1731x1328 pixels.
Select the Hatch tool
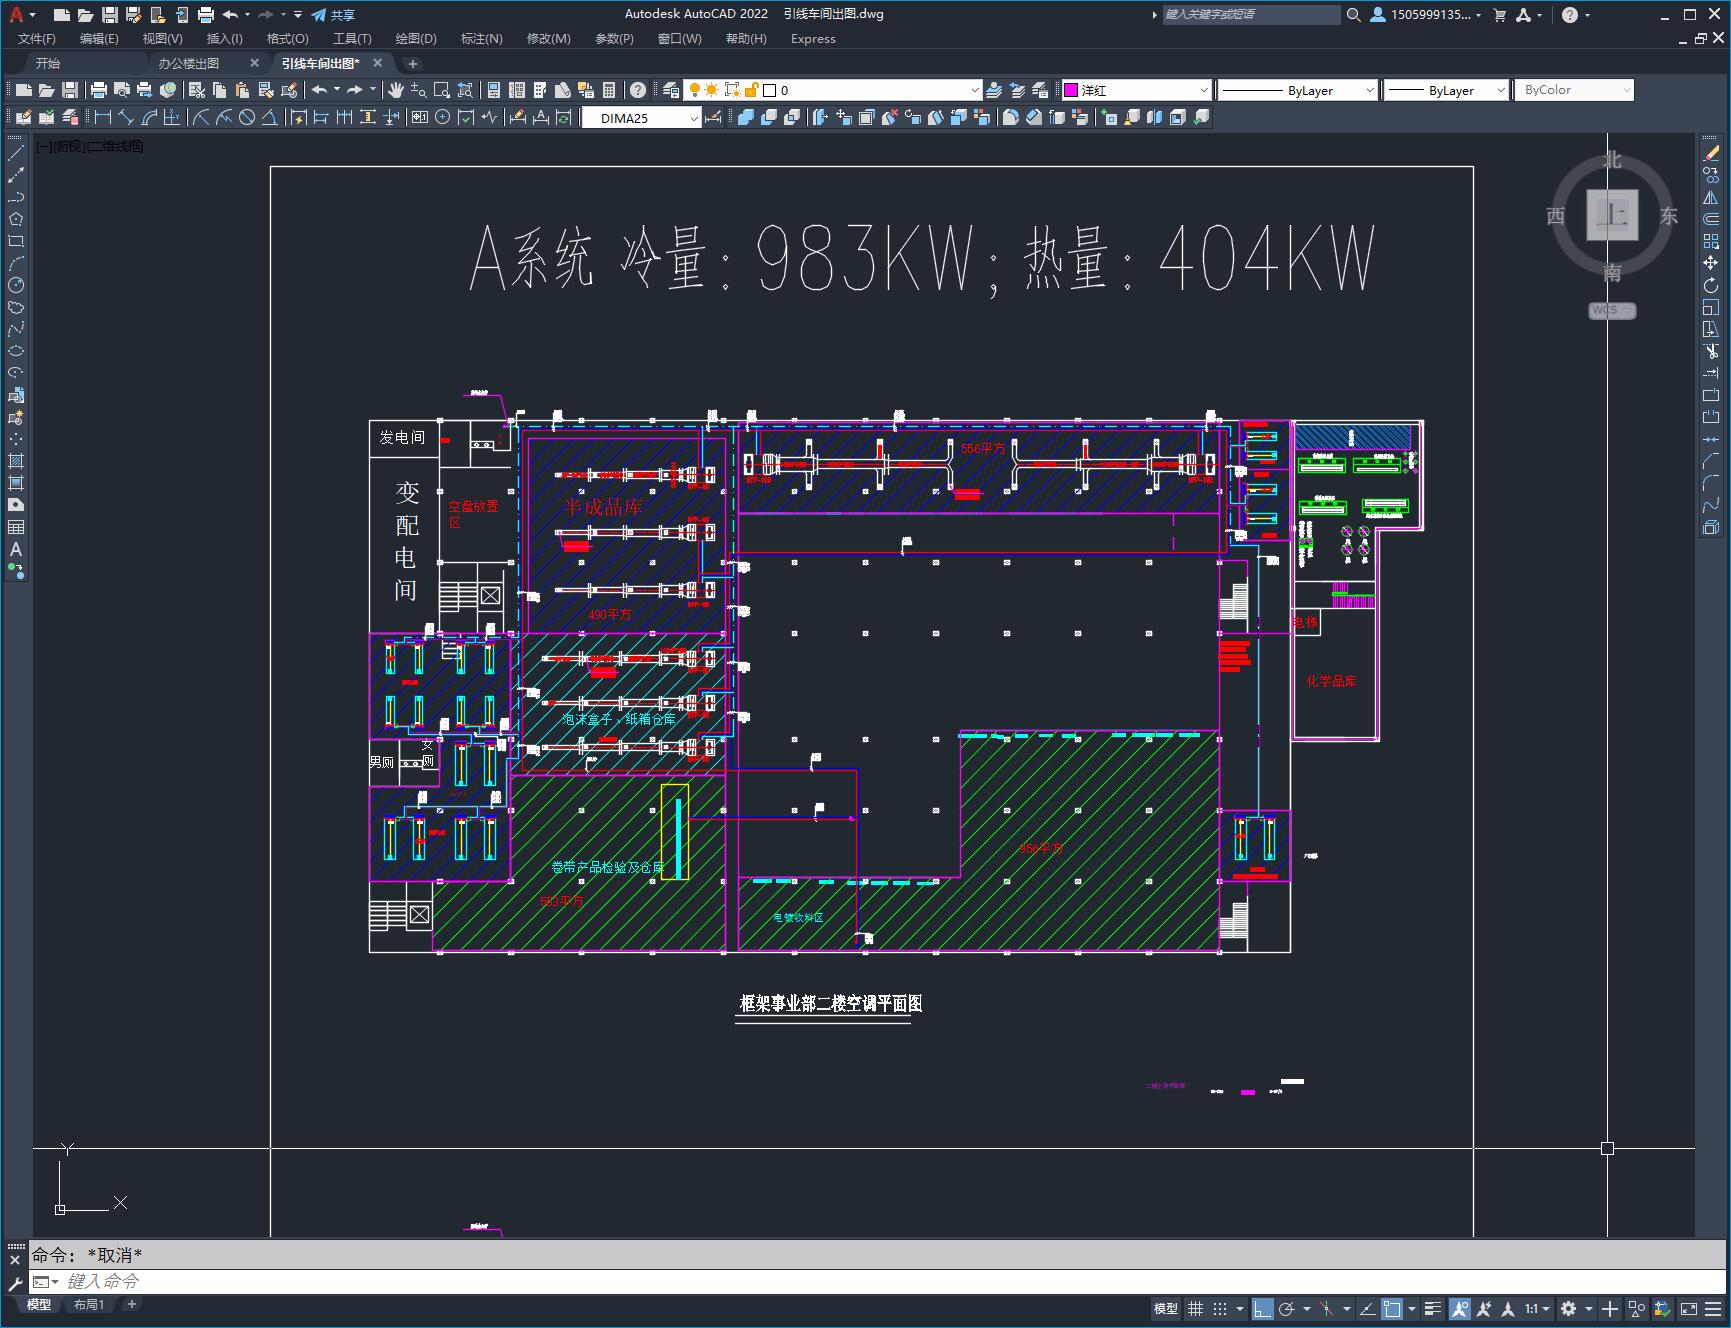tap(16, 461)
